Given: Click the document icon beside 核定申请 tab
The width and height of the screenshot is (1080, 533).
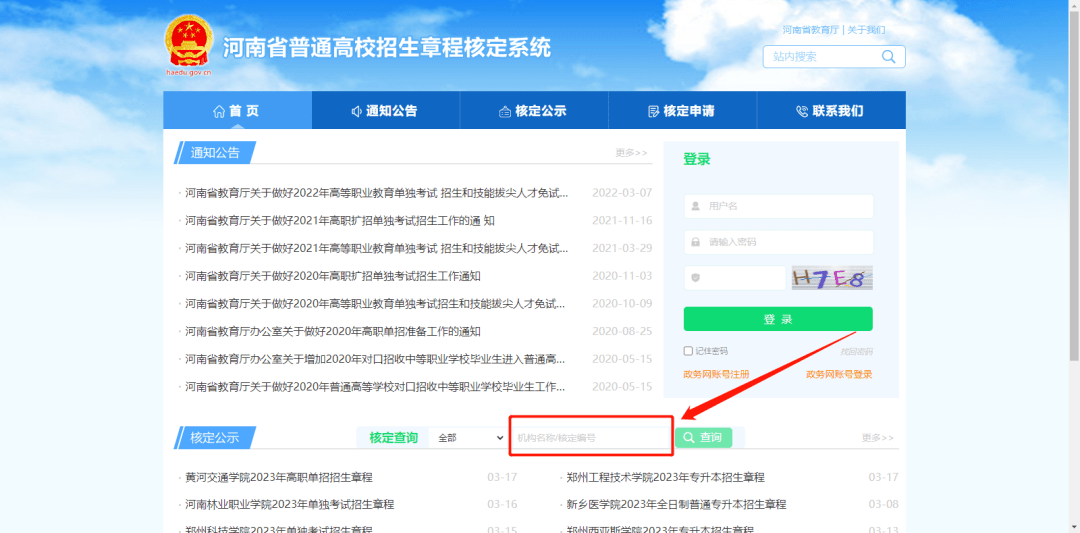Looking at the screenshot, I should coord(654,112).
